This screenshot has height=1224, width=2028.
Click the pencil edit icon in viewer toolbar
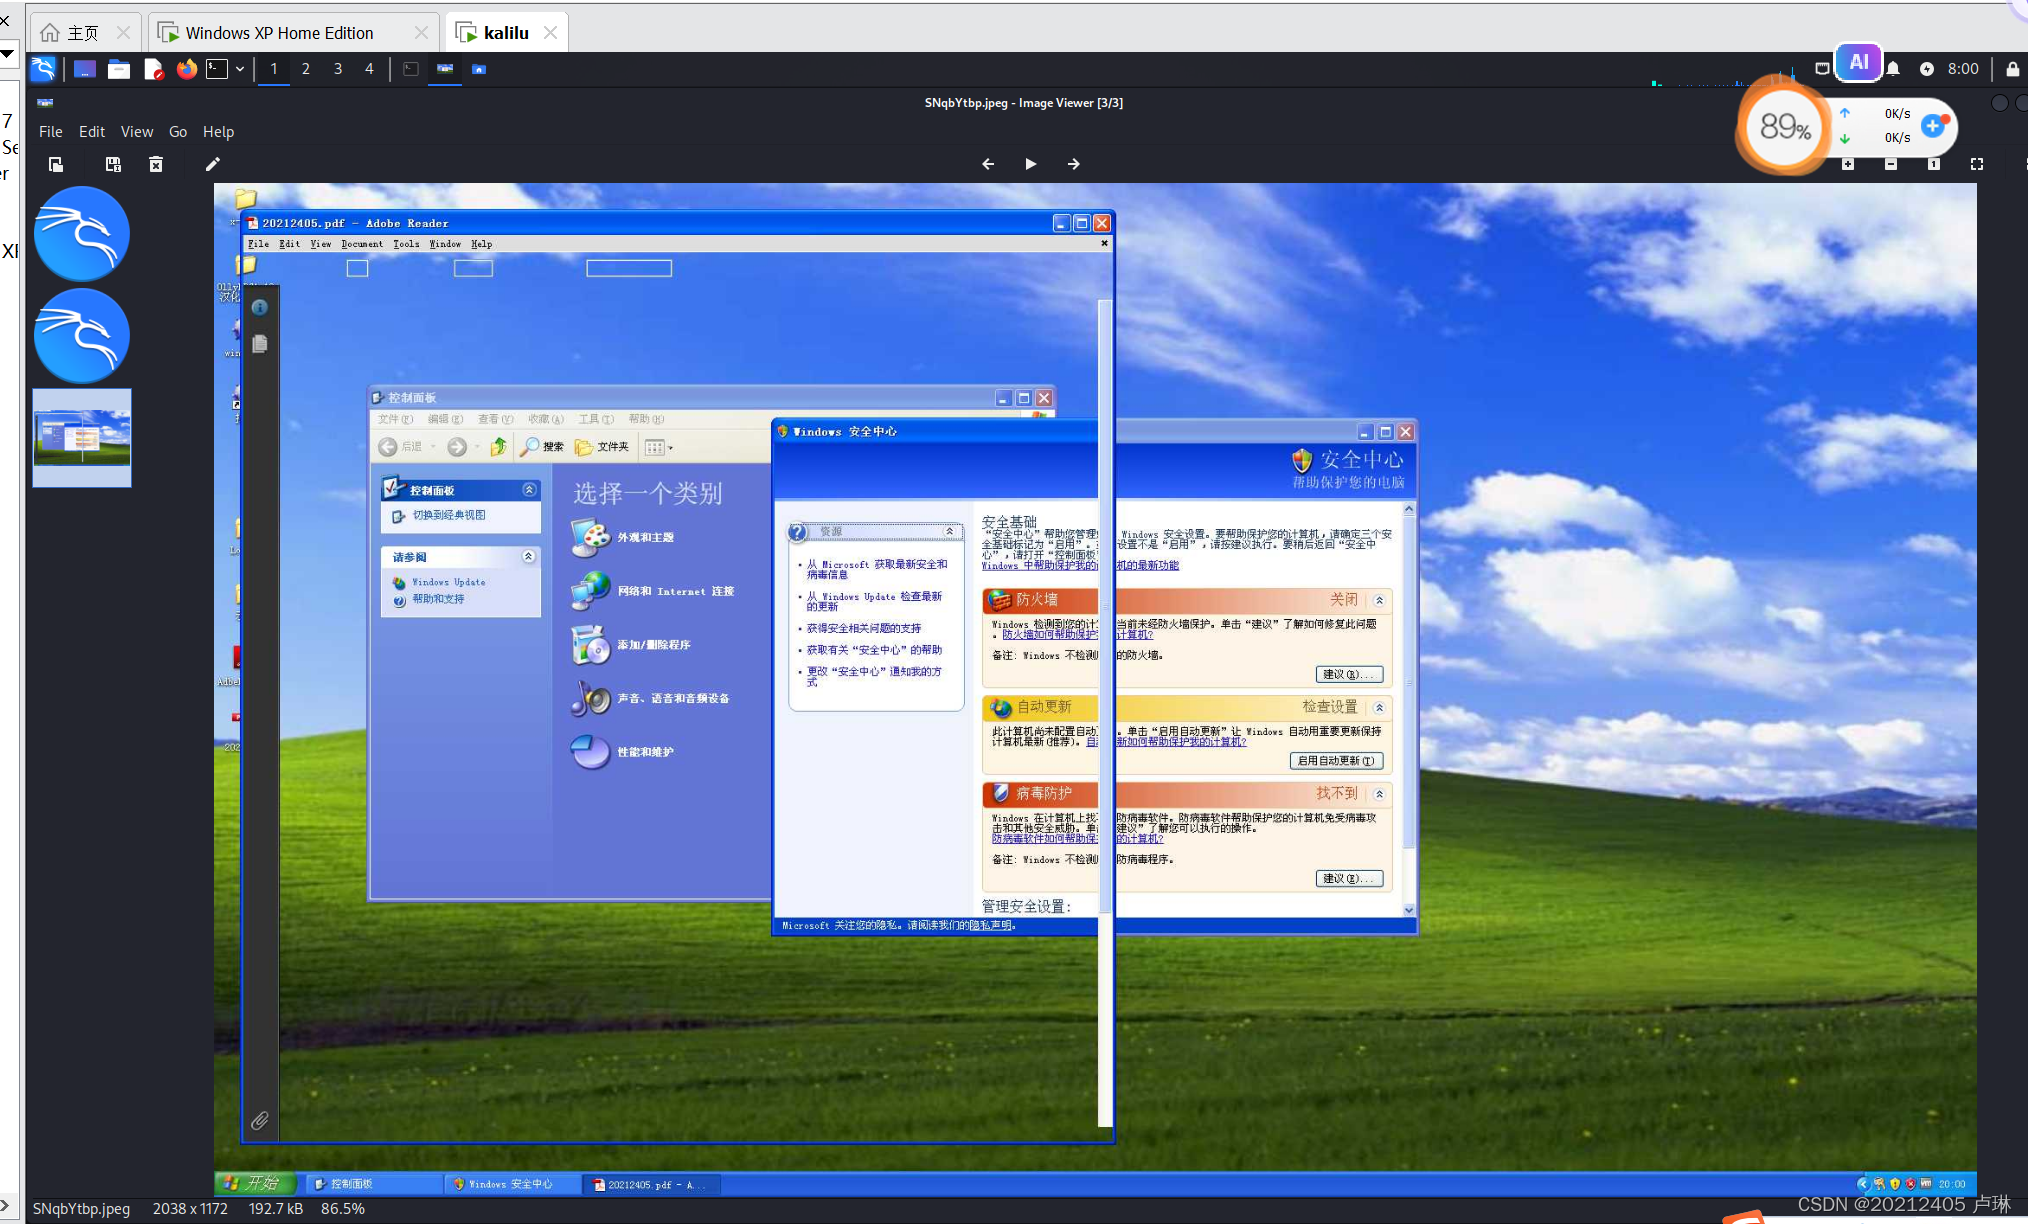tap(212, 164)
